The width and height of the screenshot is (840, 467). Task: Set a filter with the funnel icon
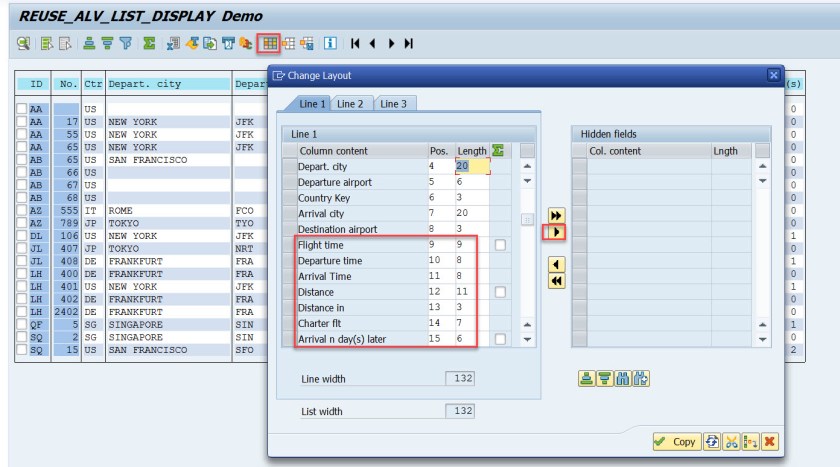pos(125,43)
